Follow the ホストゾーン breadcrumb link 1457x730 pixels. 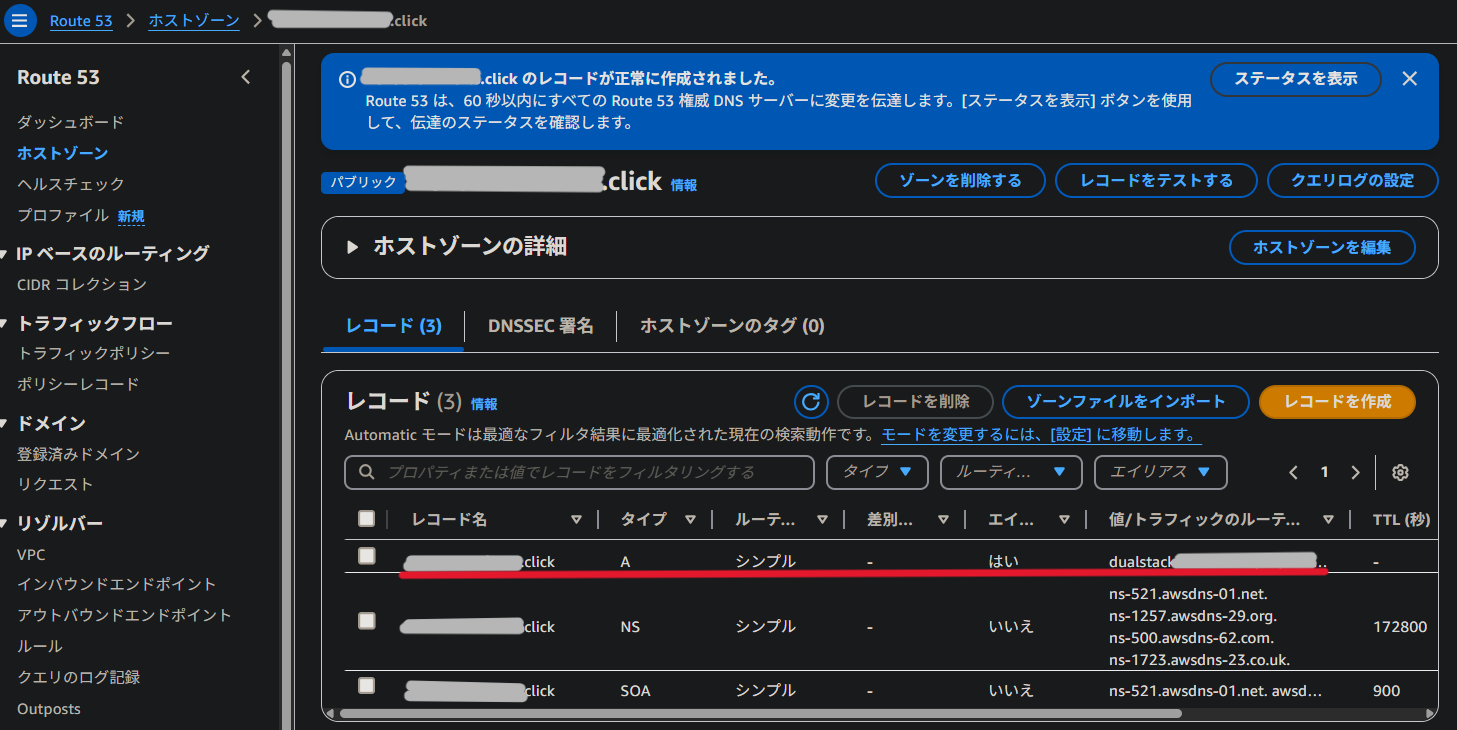point(194,21)
